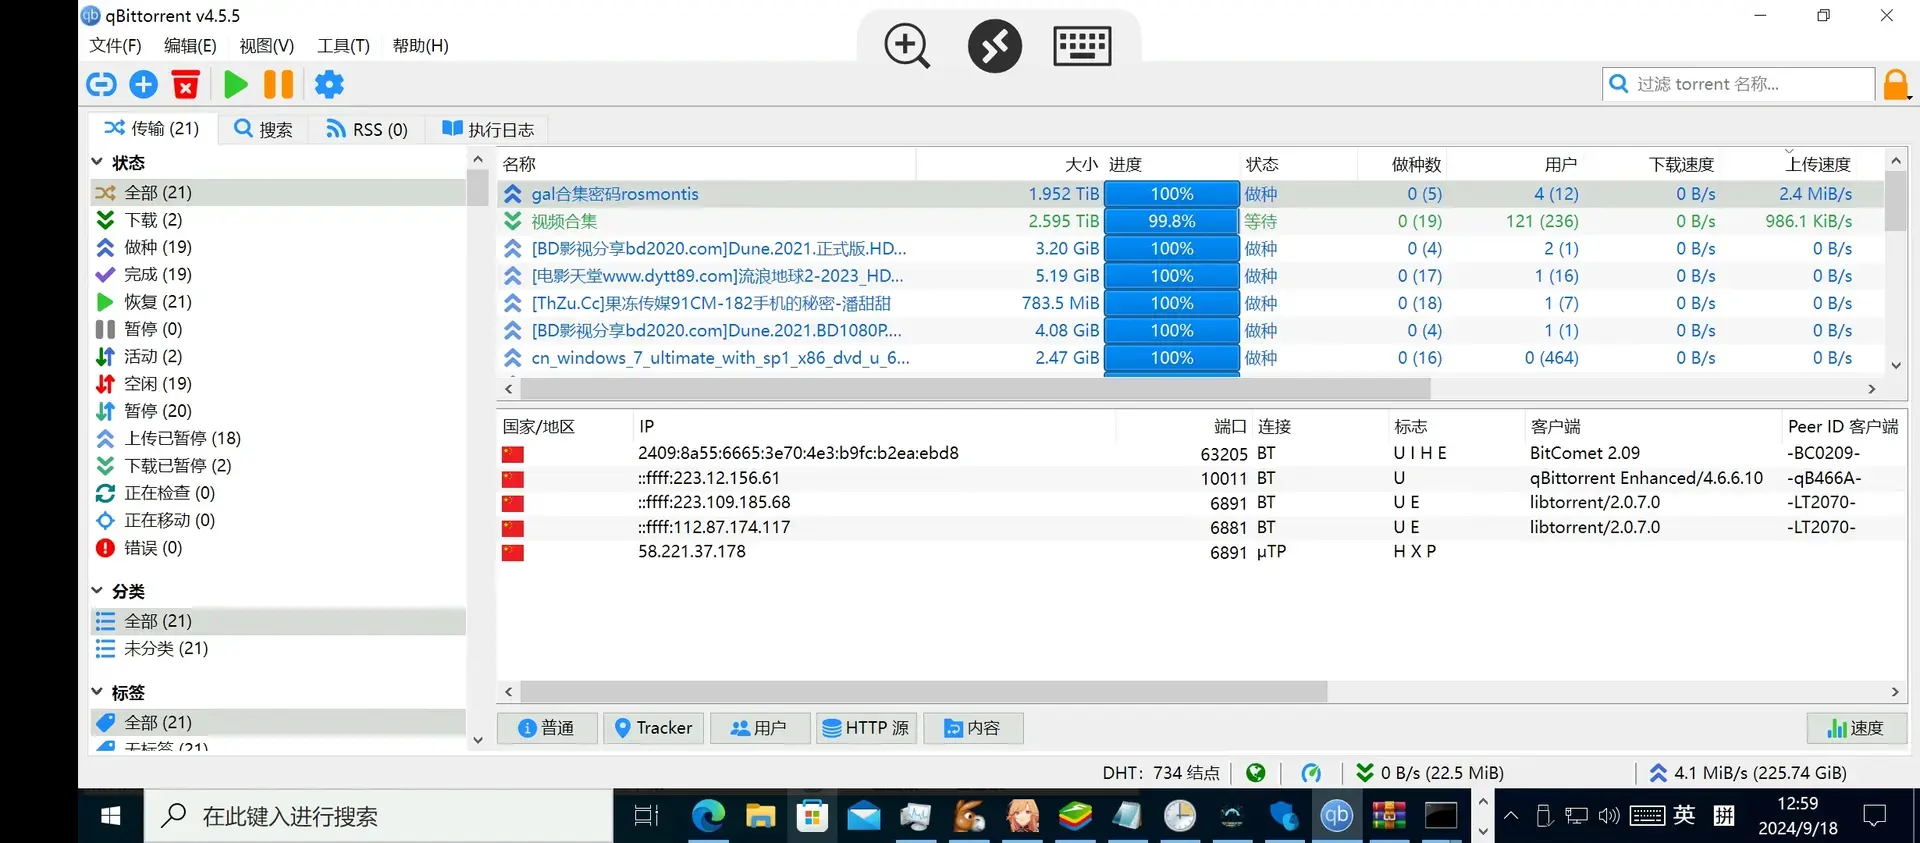
Task: Open Microsoft Edge from the taskbar
Action: 709,816
